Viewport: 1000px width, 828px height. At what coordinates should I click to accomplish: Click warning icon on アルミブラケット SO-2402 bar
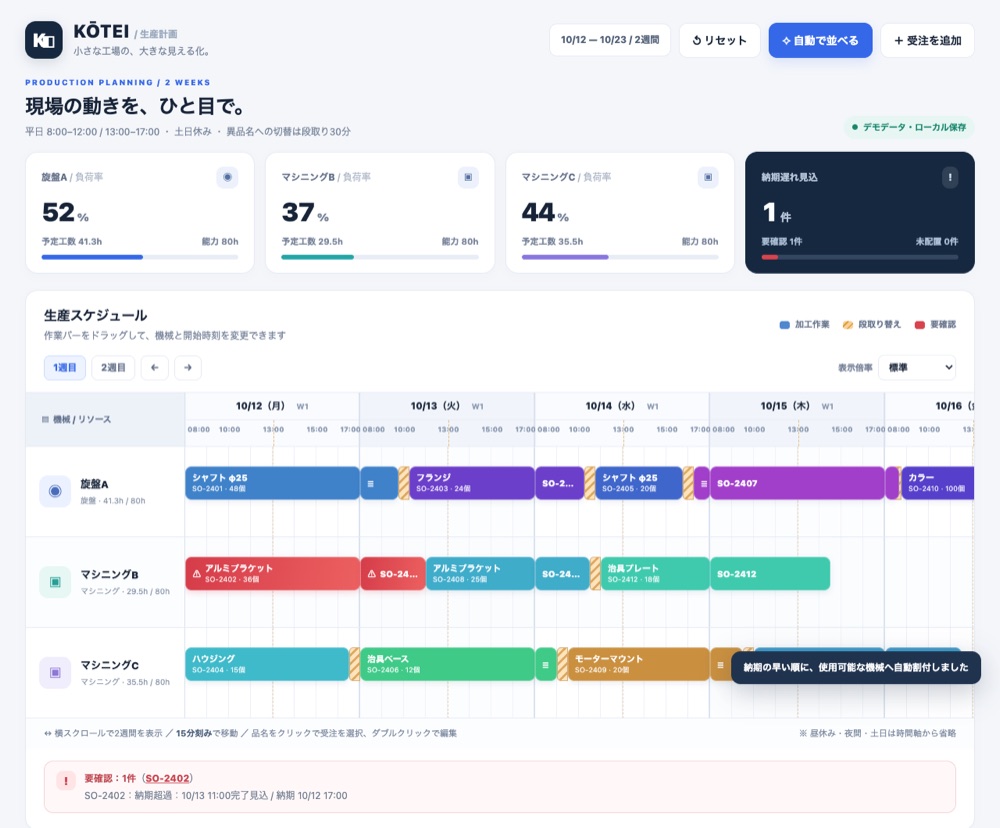click(x=196, y=573)
